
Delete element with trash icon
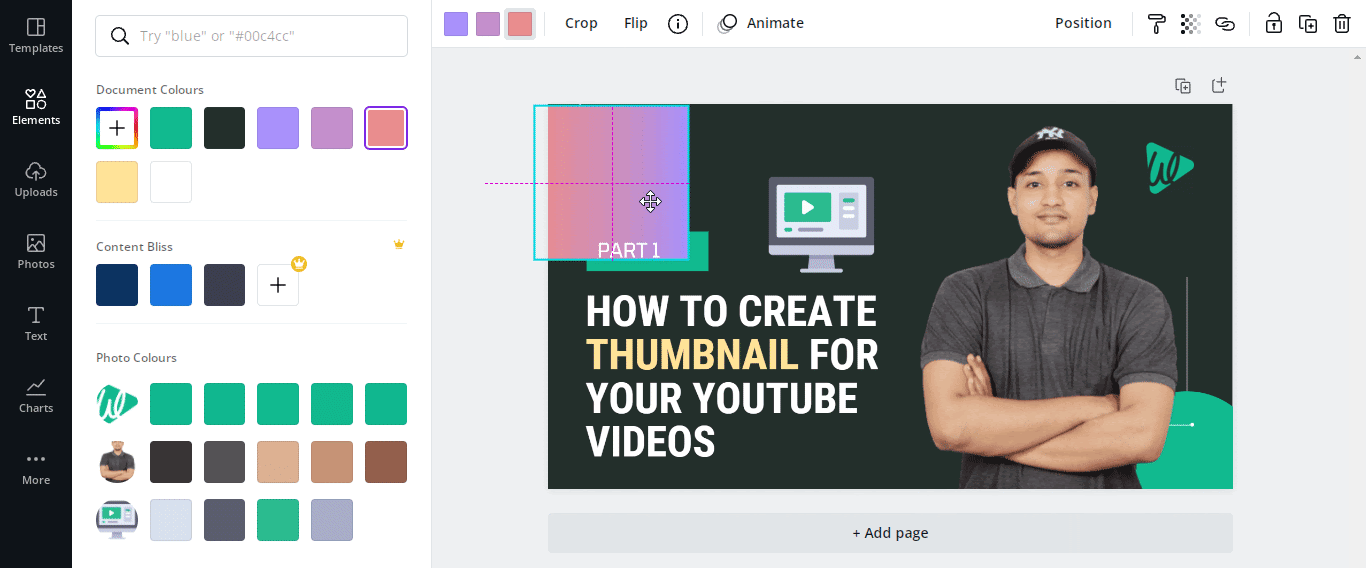pos(1342,24)
